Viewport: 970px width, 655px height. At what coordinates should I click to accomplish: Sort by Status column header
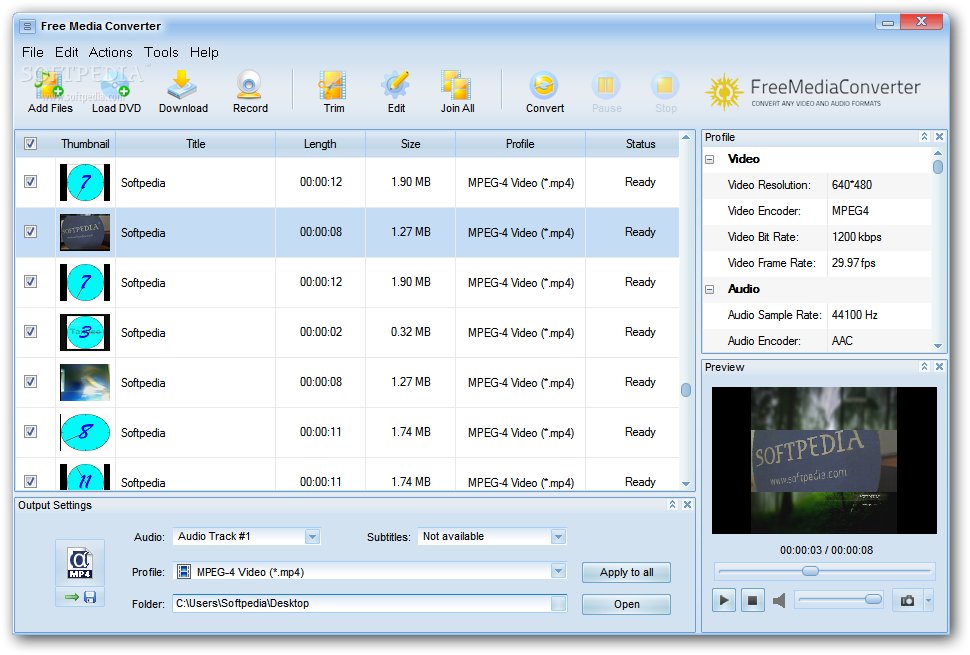[x=632, y=143]
